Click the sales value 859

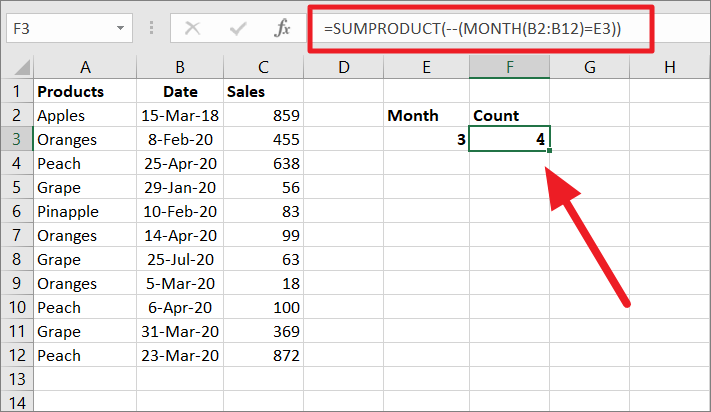tap(263, 115)
